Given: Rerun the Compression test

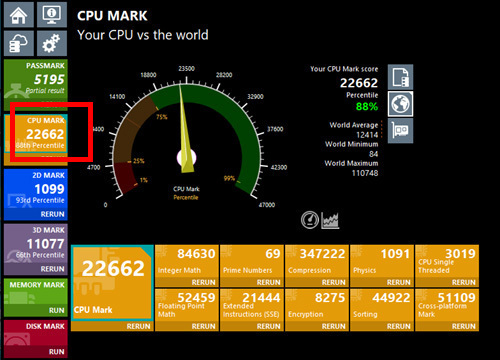Looking at the screenshot, I should 333,283.
